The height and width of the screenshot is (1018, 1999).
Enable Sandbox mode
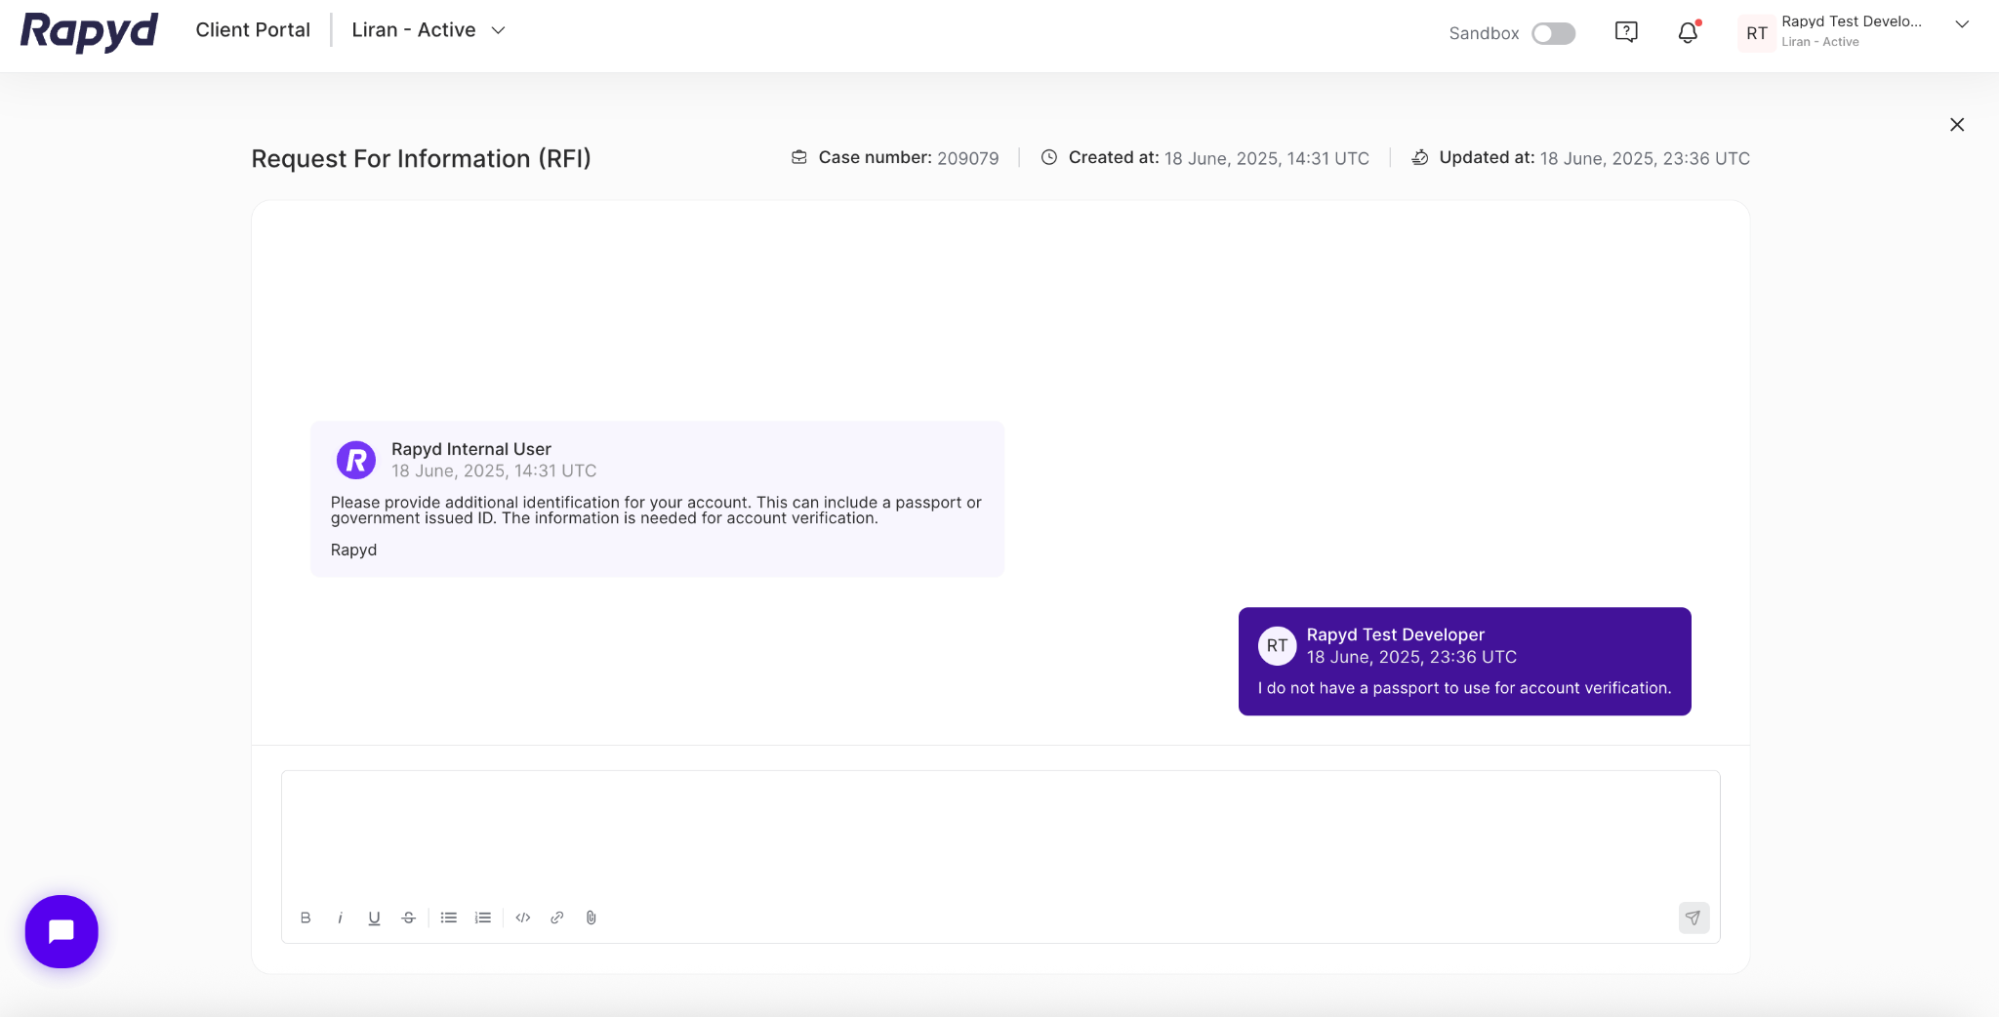click(1553, 33)
